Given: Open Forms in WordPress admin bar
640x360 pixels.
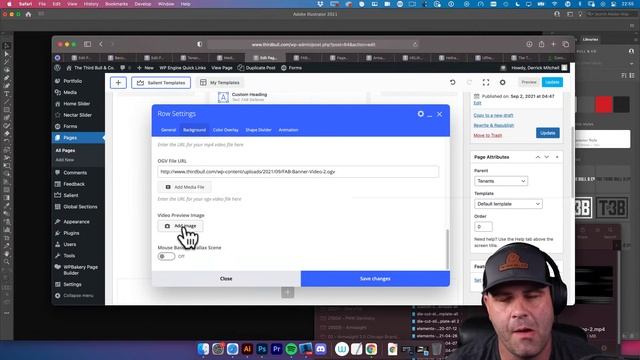Looking at the screenshot, I should (x=291, y=68).
